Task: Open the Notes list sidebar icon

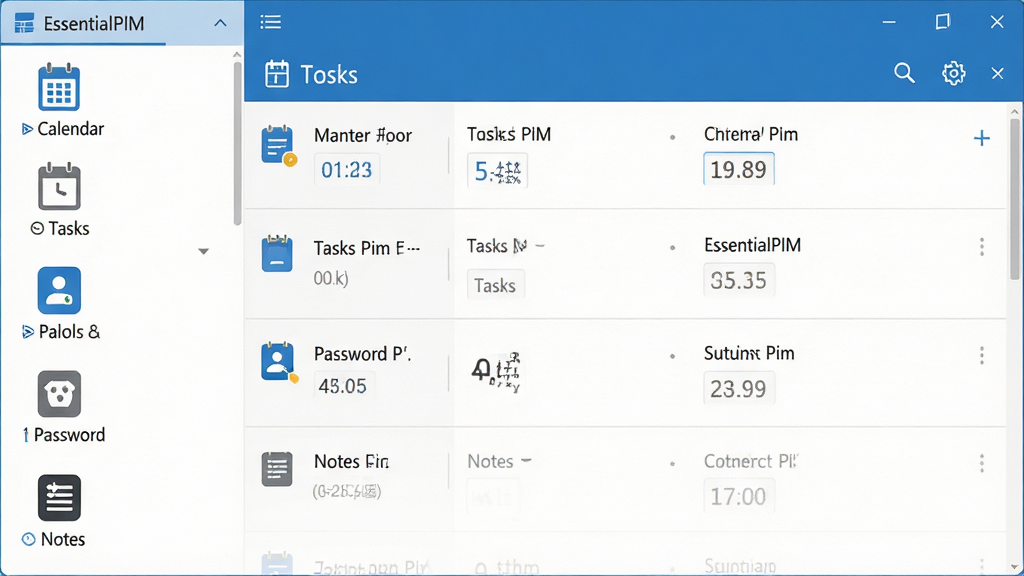Action: tap(59, 498)
